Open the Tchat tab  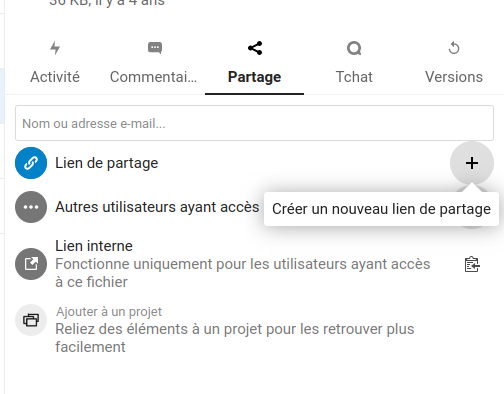click(354, 63)
